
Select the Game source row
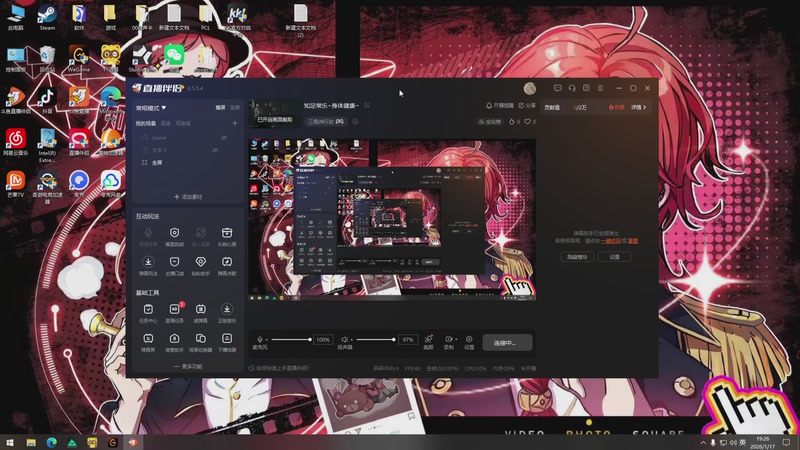tap(188, 138)
